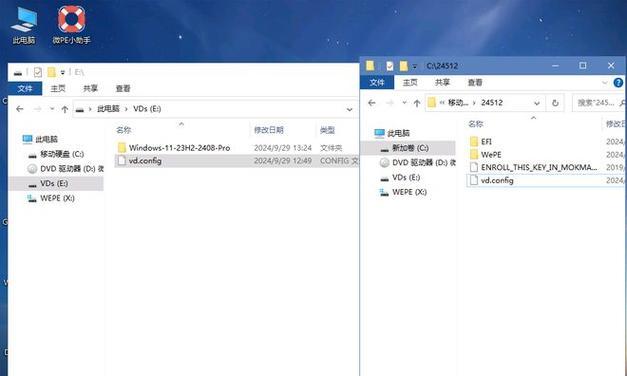Viewport: 627px width, 376px height.
Task: Go back in C:\24512 window
Action: (372, 103)
